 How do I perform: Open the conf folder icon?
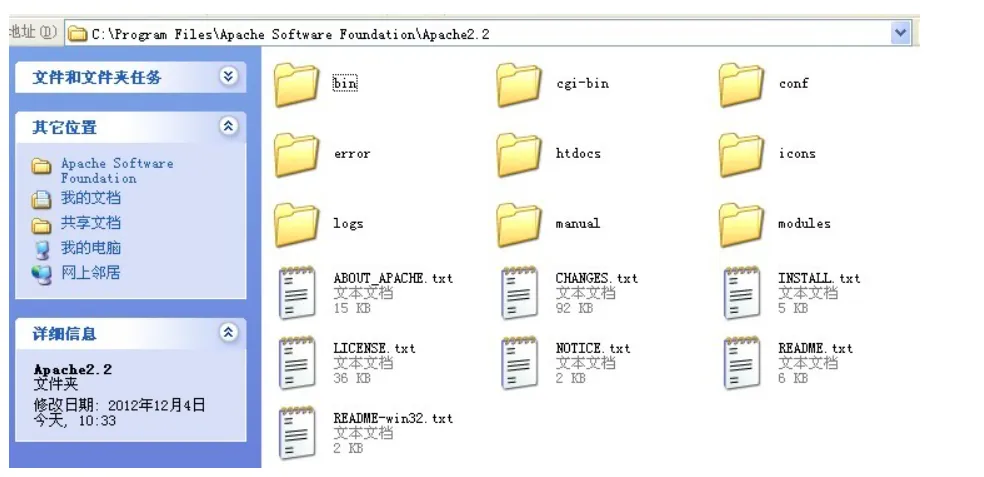tap(741, 85)
